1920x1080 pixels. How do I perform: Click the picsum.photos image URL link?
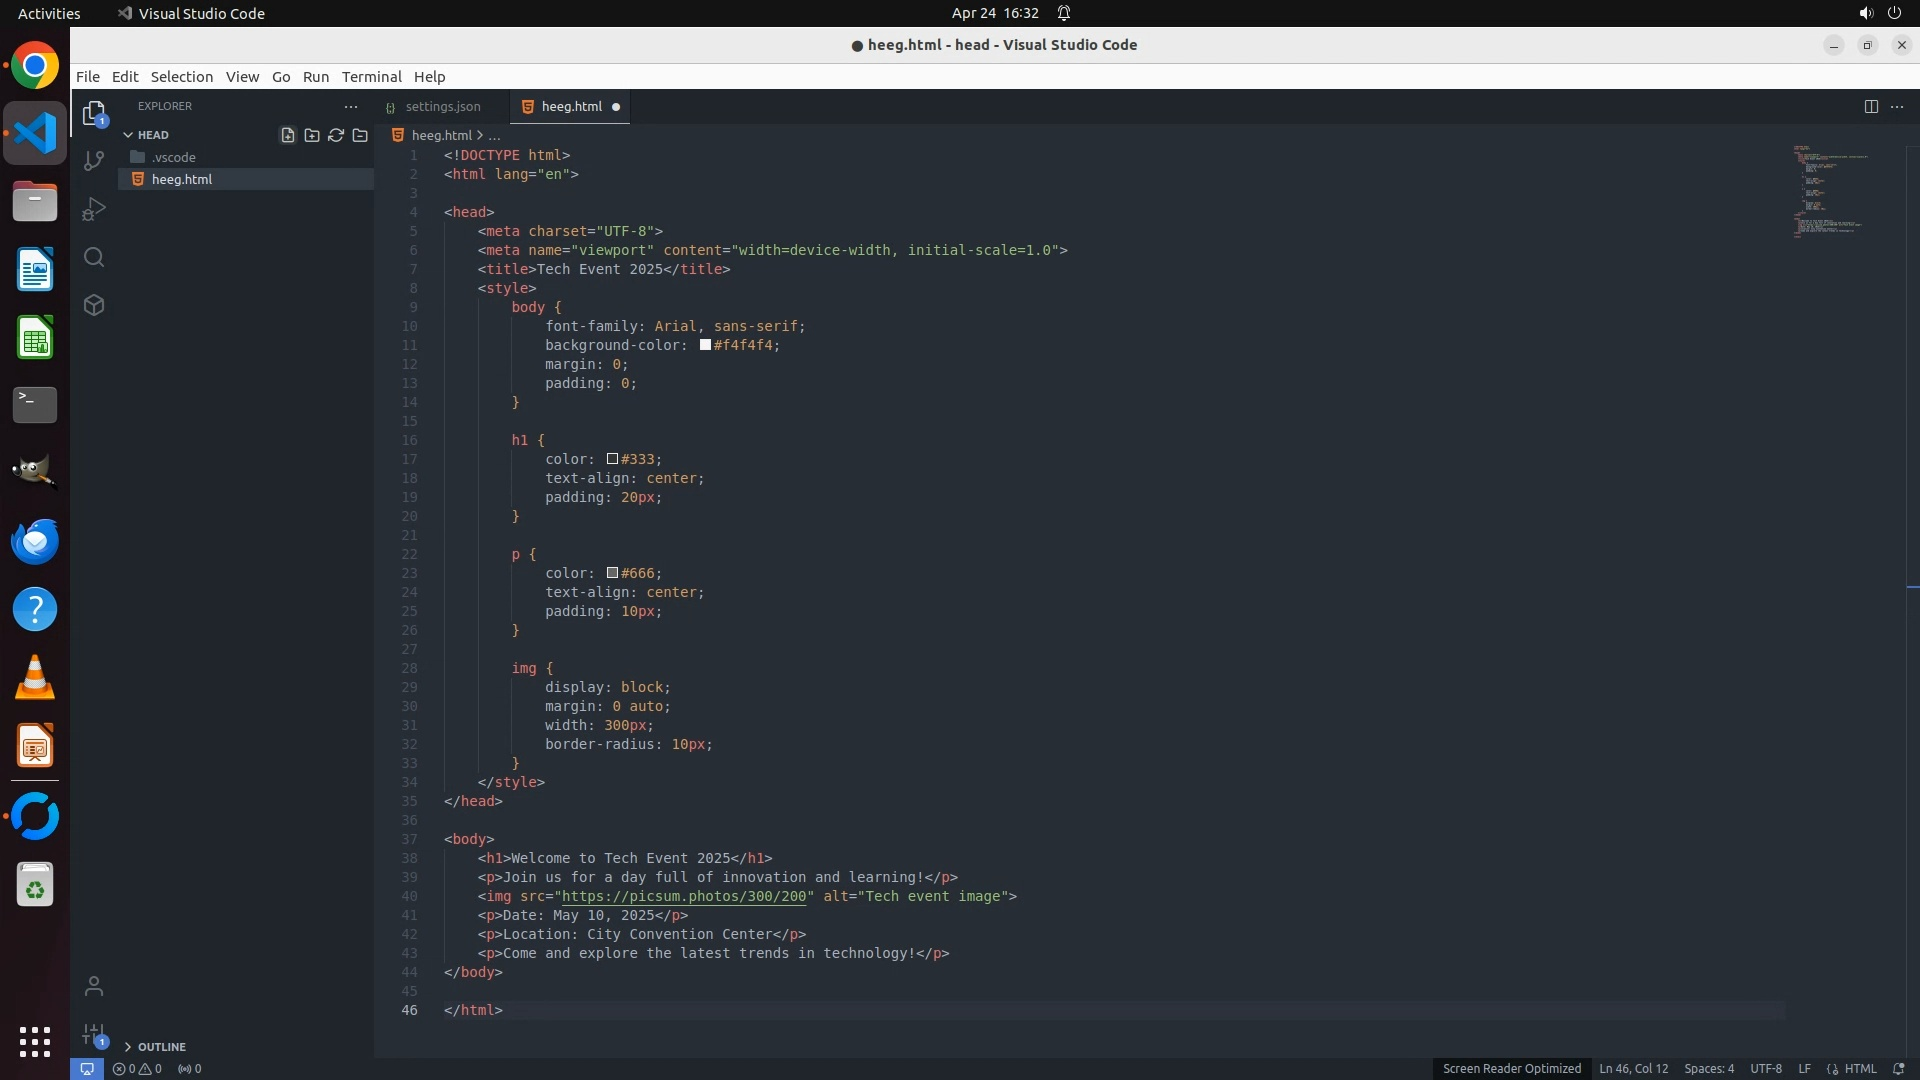click(x=683, y=896)
